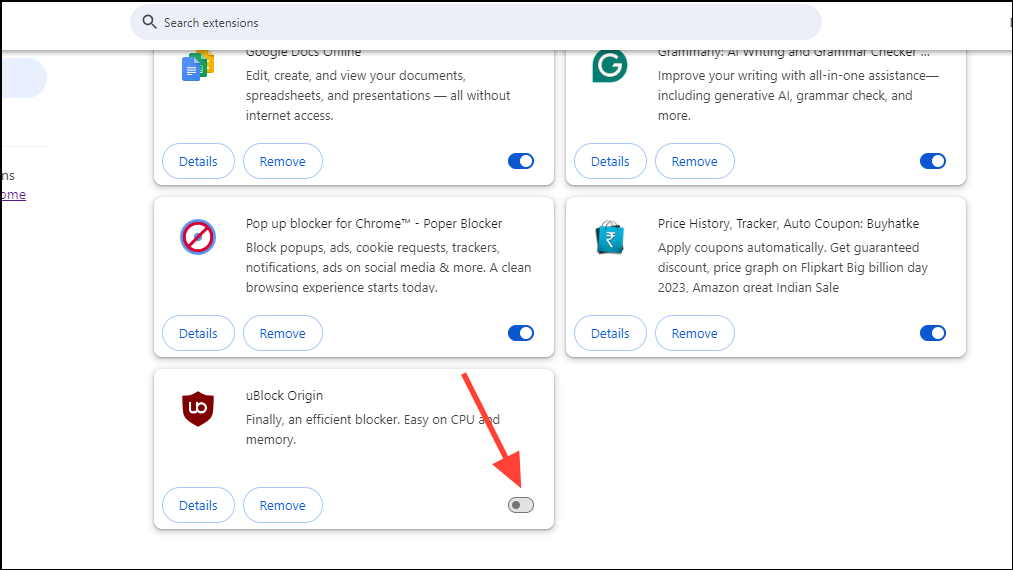Click the 'Improve your writing' Grammarly description
The height and width of the screenshot is (570, 1013).
(799, 96)
